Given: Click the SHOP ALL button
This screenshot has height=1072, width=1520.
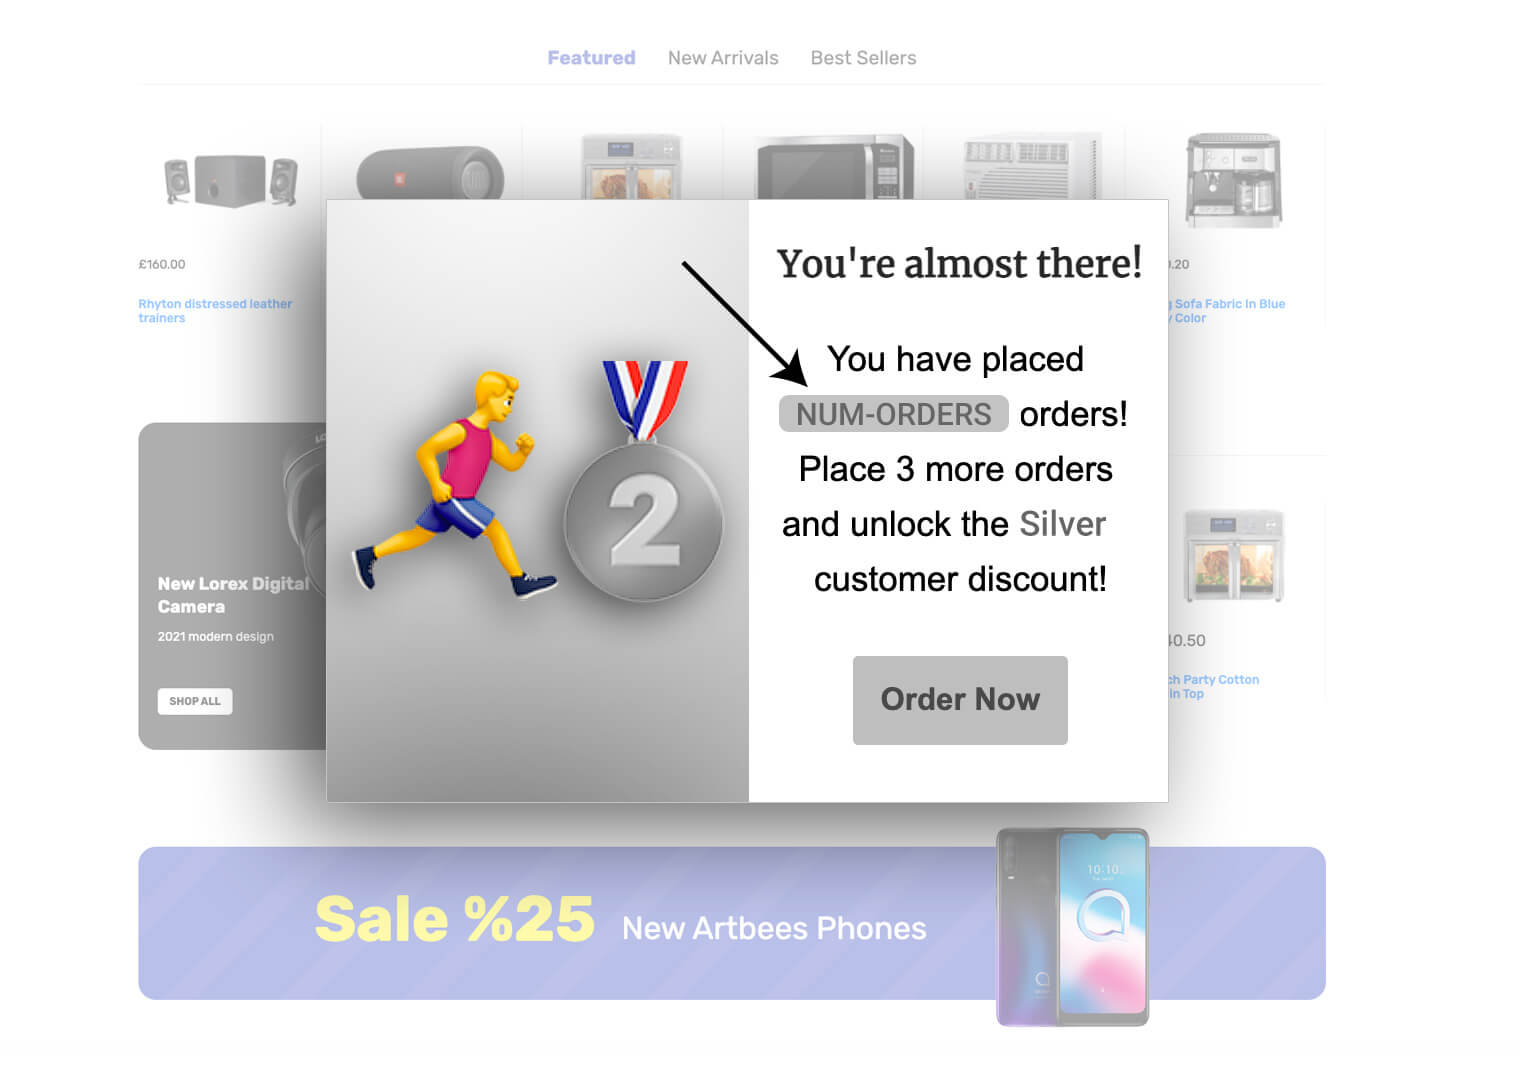Looking at the screenshot, I should [195, 701].
